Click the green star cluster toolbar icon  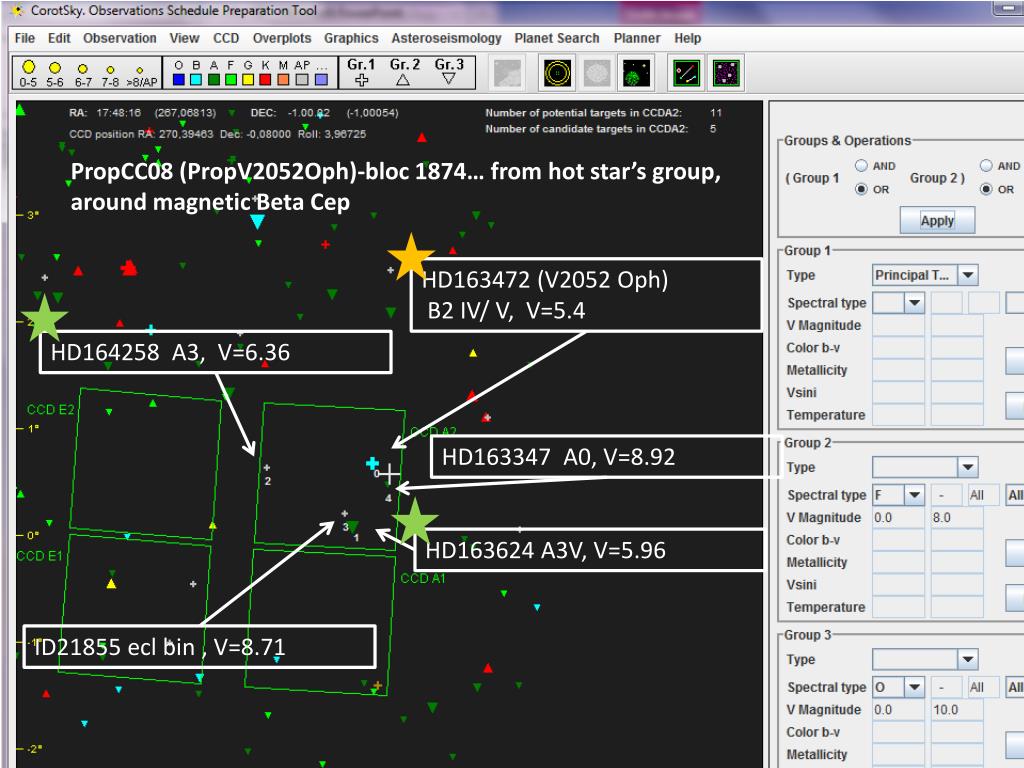pyautogui.click(x=637, y=72)
